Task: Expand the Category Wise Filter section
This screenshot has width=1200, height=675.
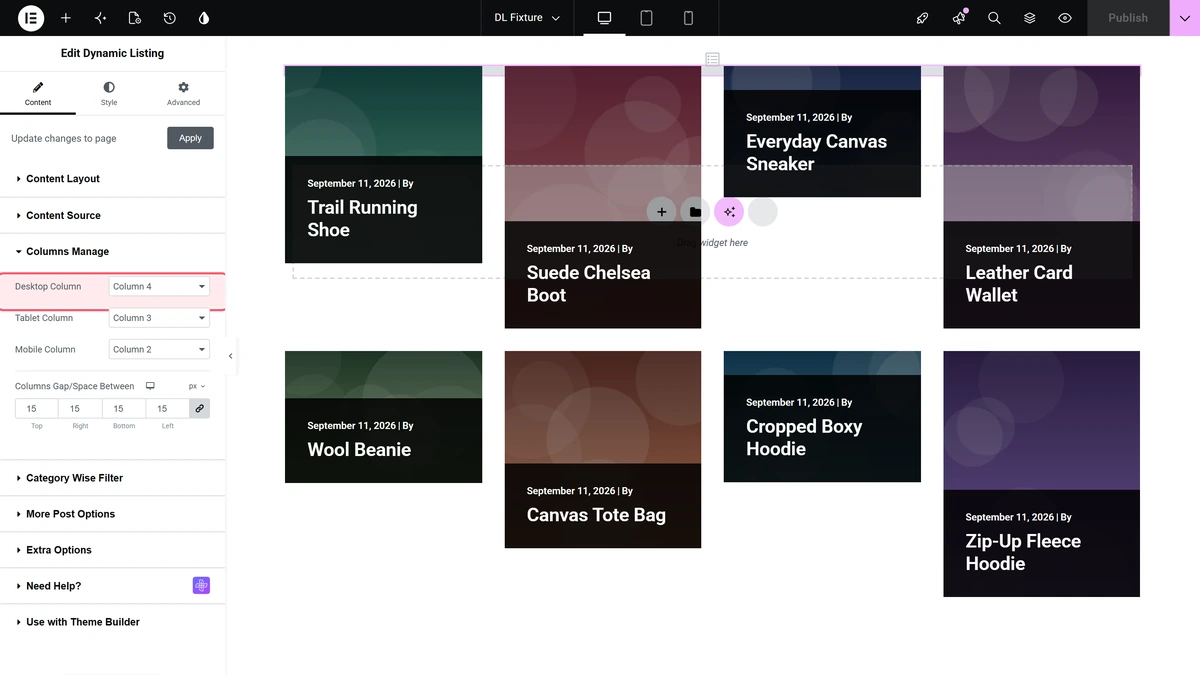Action: tap(113, 478)
